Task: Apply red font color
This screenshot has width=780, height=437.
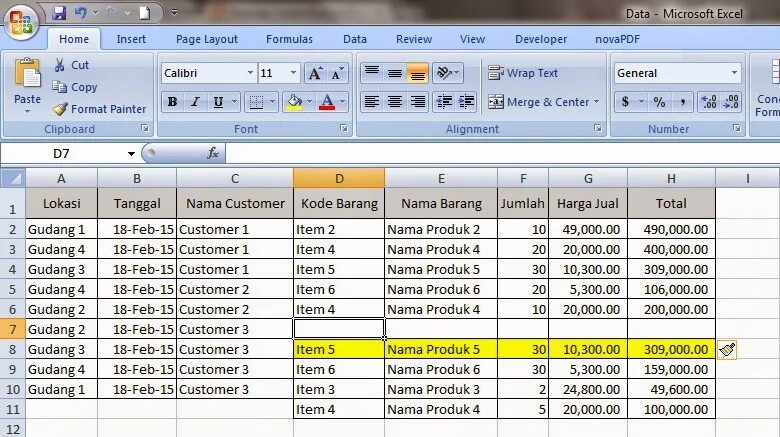Action: tap(327, 102)
